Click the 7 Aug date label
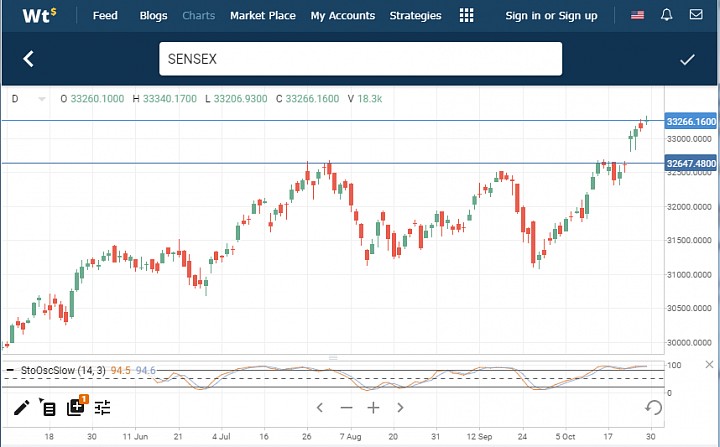Viewport: 720px width, 447px height. point(350,436)
